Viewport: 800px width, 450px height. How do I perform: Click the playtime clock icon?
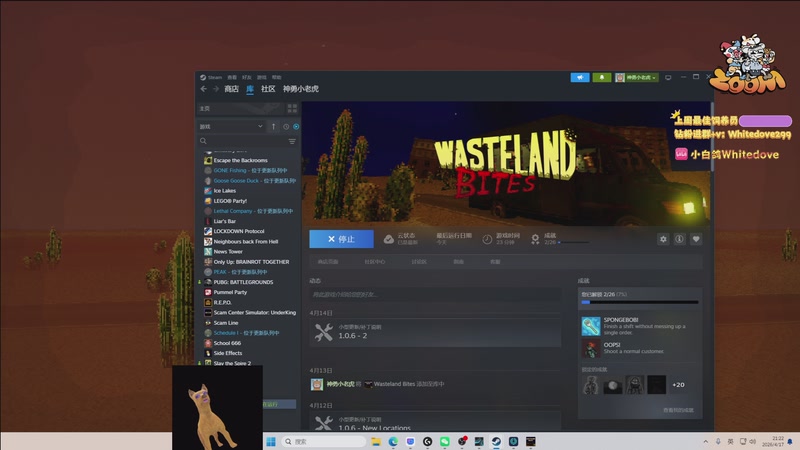pyautogui.click(x=487, y=239)
